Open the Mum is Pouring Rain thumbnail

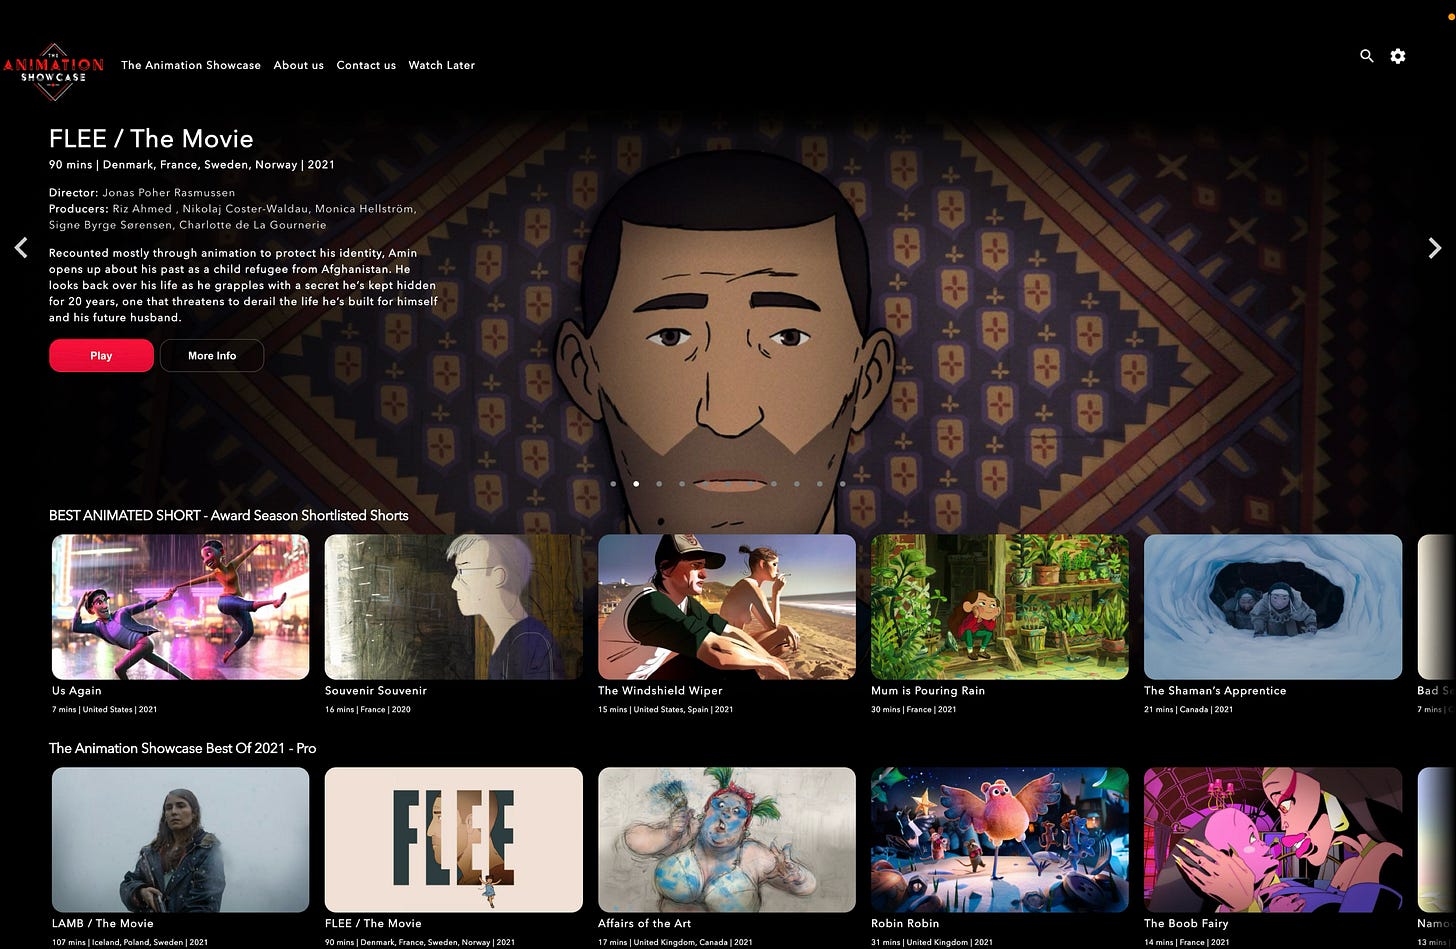click(1000, 607)
